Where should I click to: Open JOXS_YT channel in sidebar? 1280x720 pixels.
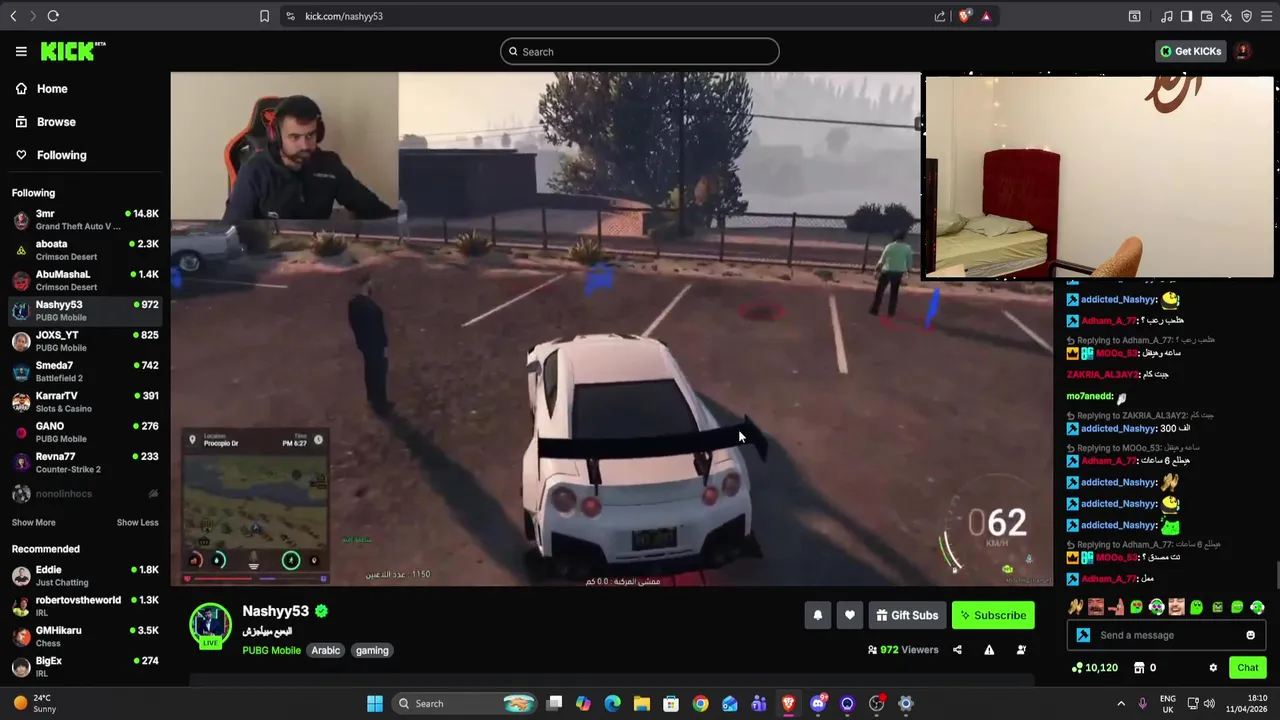coord(85,341)
